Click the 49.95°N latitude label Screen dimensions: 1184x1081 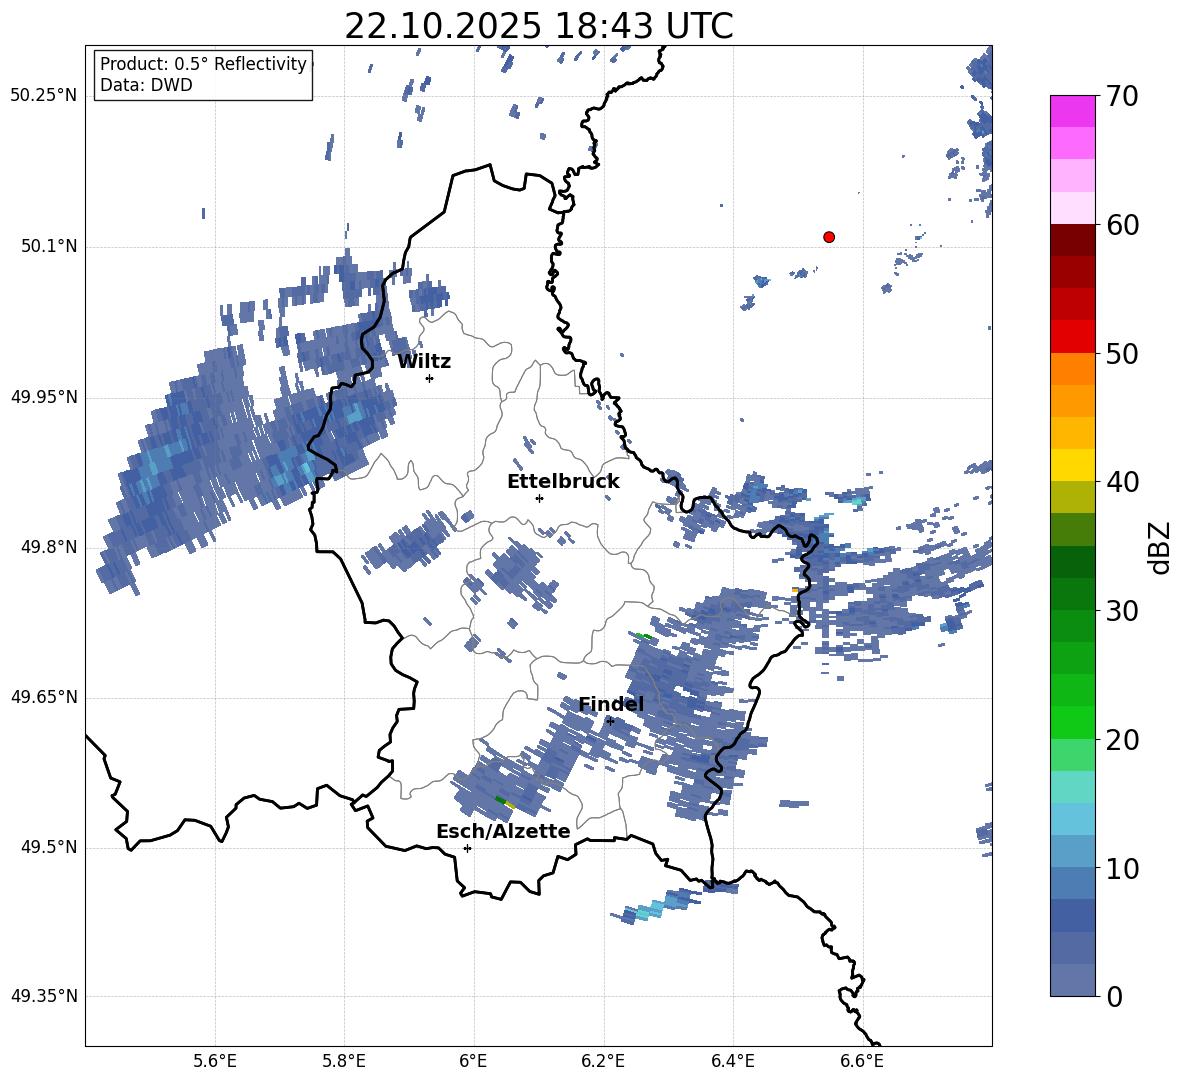pyautogui.click(x=44, y=397)
